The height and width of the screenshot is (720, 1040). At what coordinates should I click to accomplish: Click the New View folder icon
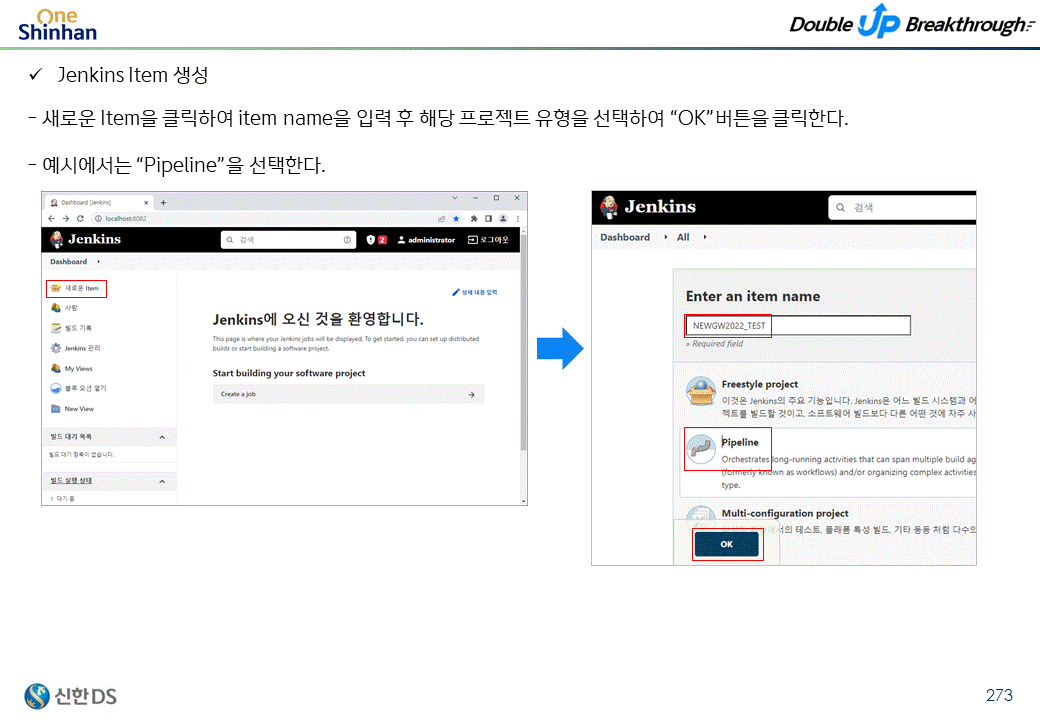[56, 409]
